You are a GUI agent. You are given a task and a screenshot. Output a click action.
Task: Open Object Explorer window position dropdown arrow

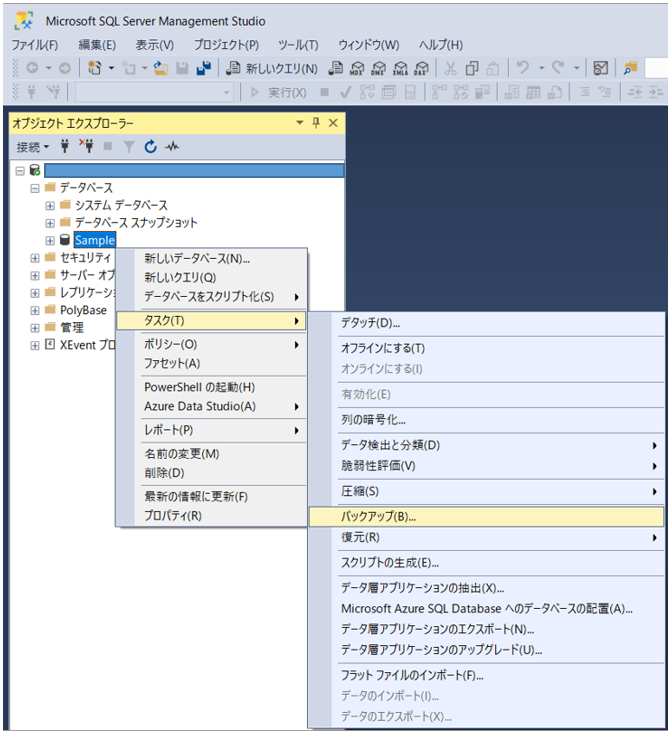point(300,123)
